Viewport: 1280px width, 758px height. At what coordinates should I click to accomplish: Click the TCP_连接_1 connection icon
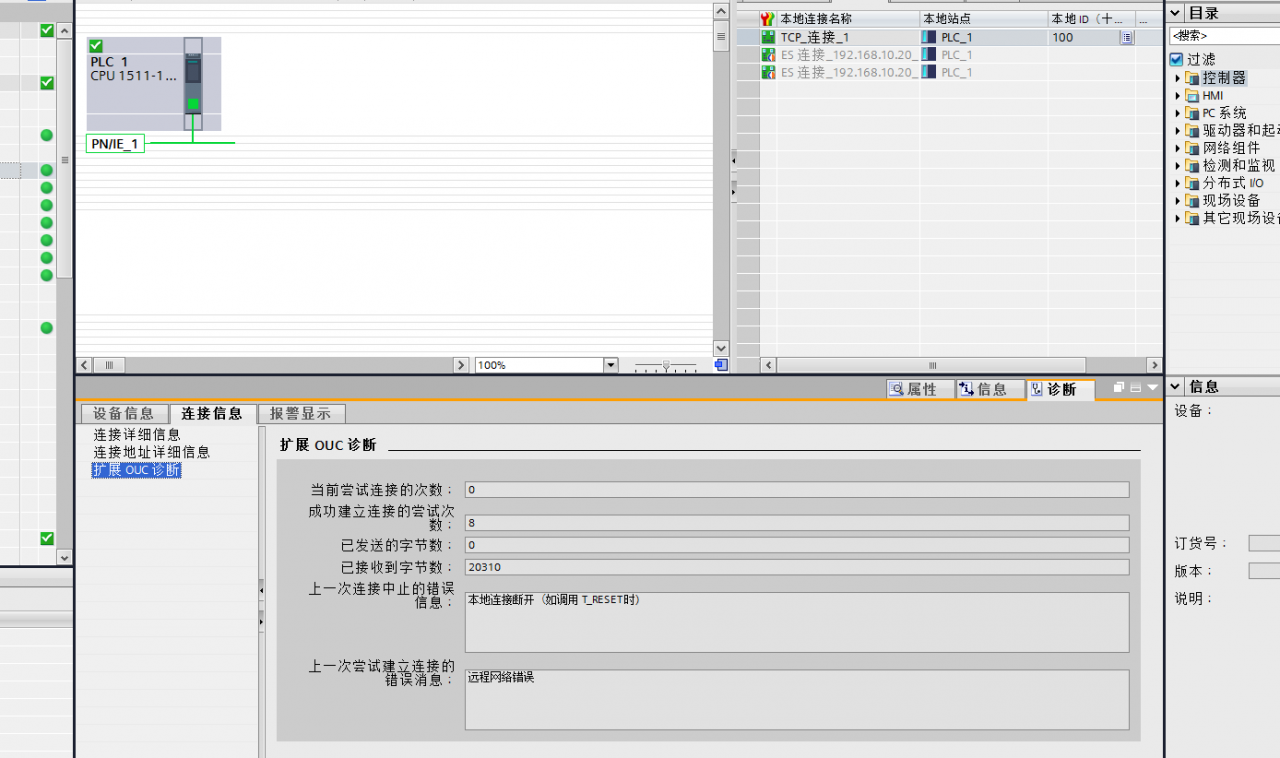[768, 37]
